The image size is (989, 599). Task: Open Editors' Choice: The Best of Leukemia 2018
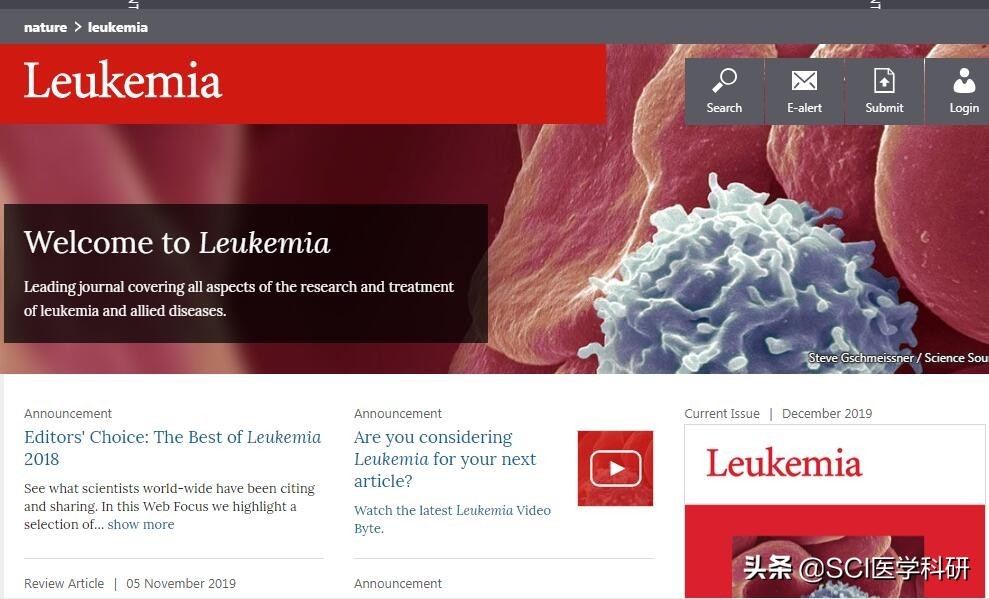click(172, 448)
